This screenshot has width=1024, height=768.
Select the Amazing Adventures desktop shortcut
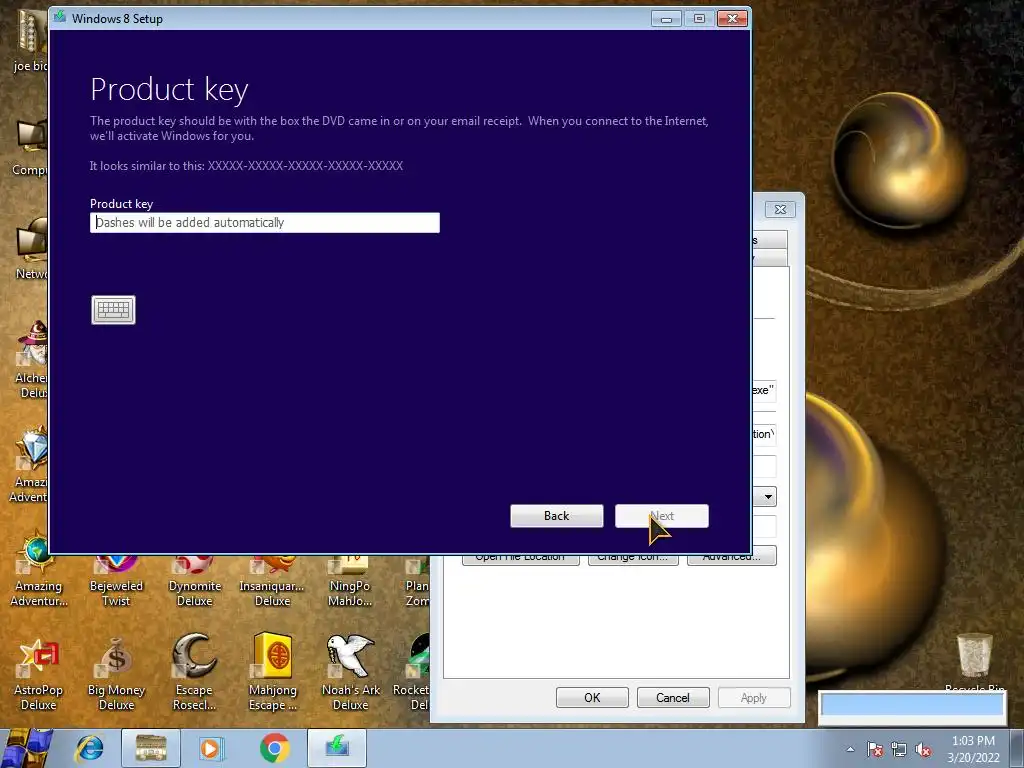(39, 571)
